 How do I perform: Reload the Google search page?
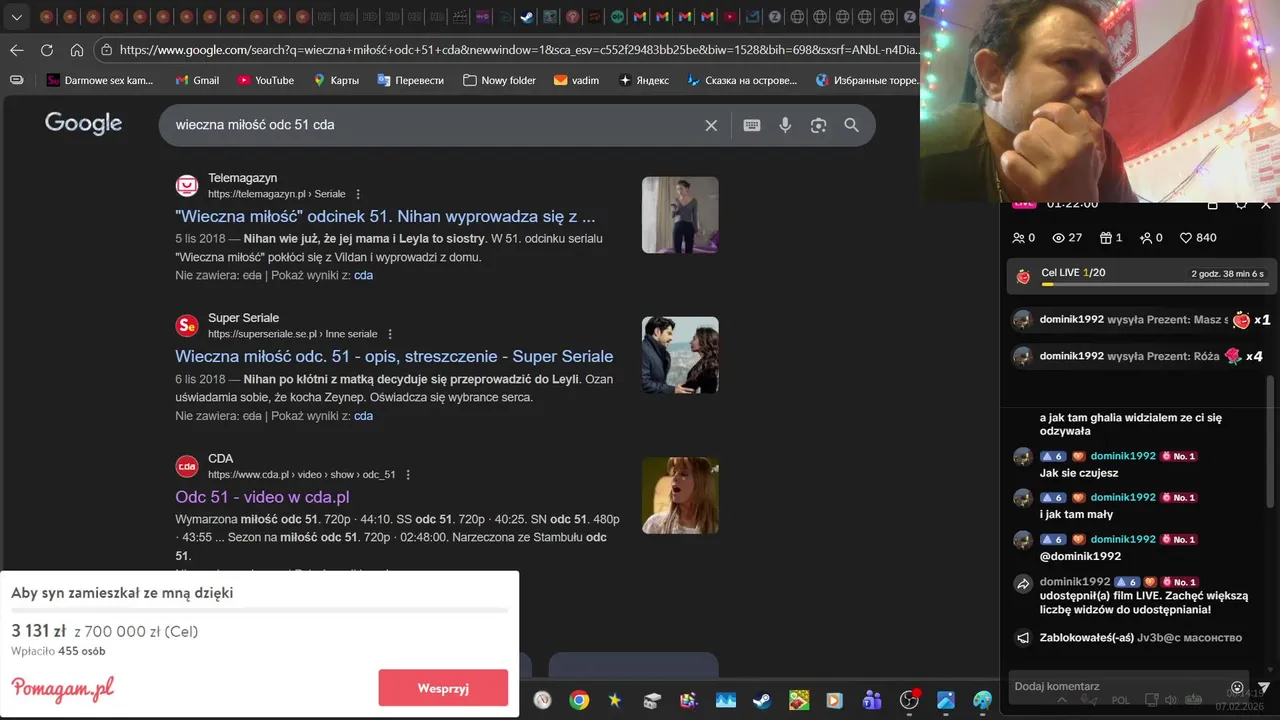47,50
